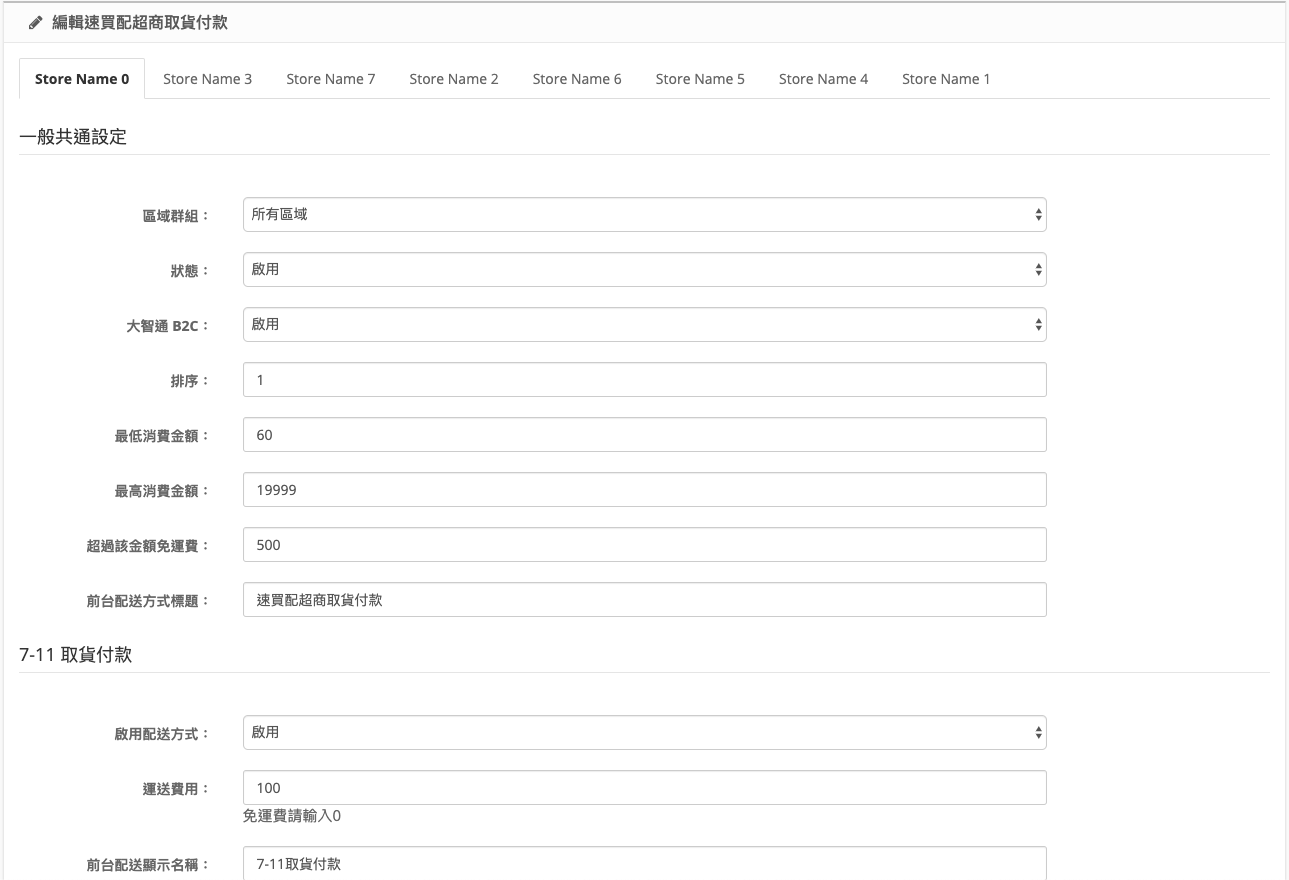Click the 前台配送顯示名稱 input field
The width and height of the screenshot is (1289, 880).
644,863
